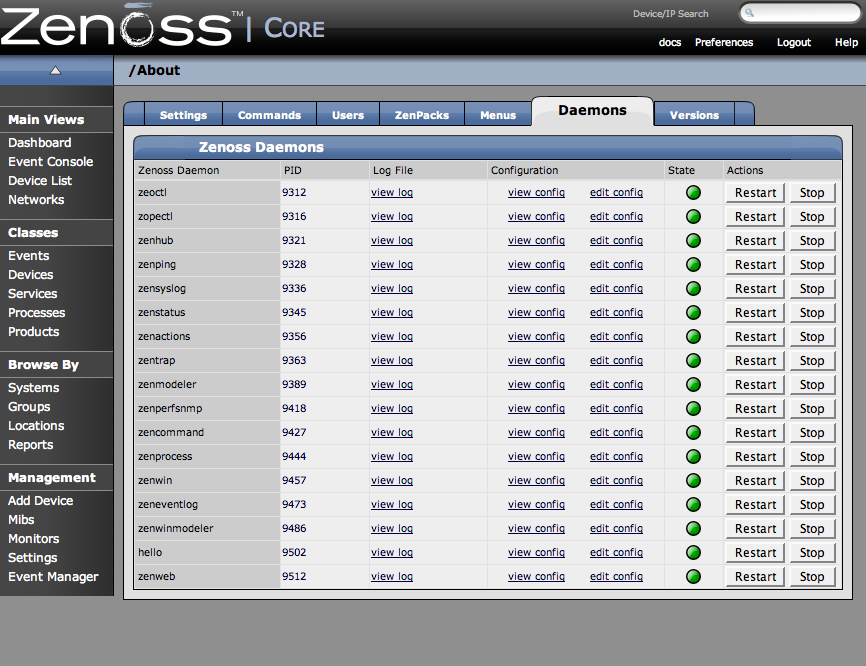Image resolution: width=866 pixels, height=666 pixels.
Task: Edit config for the hello daemon
Action: (616, 553)
